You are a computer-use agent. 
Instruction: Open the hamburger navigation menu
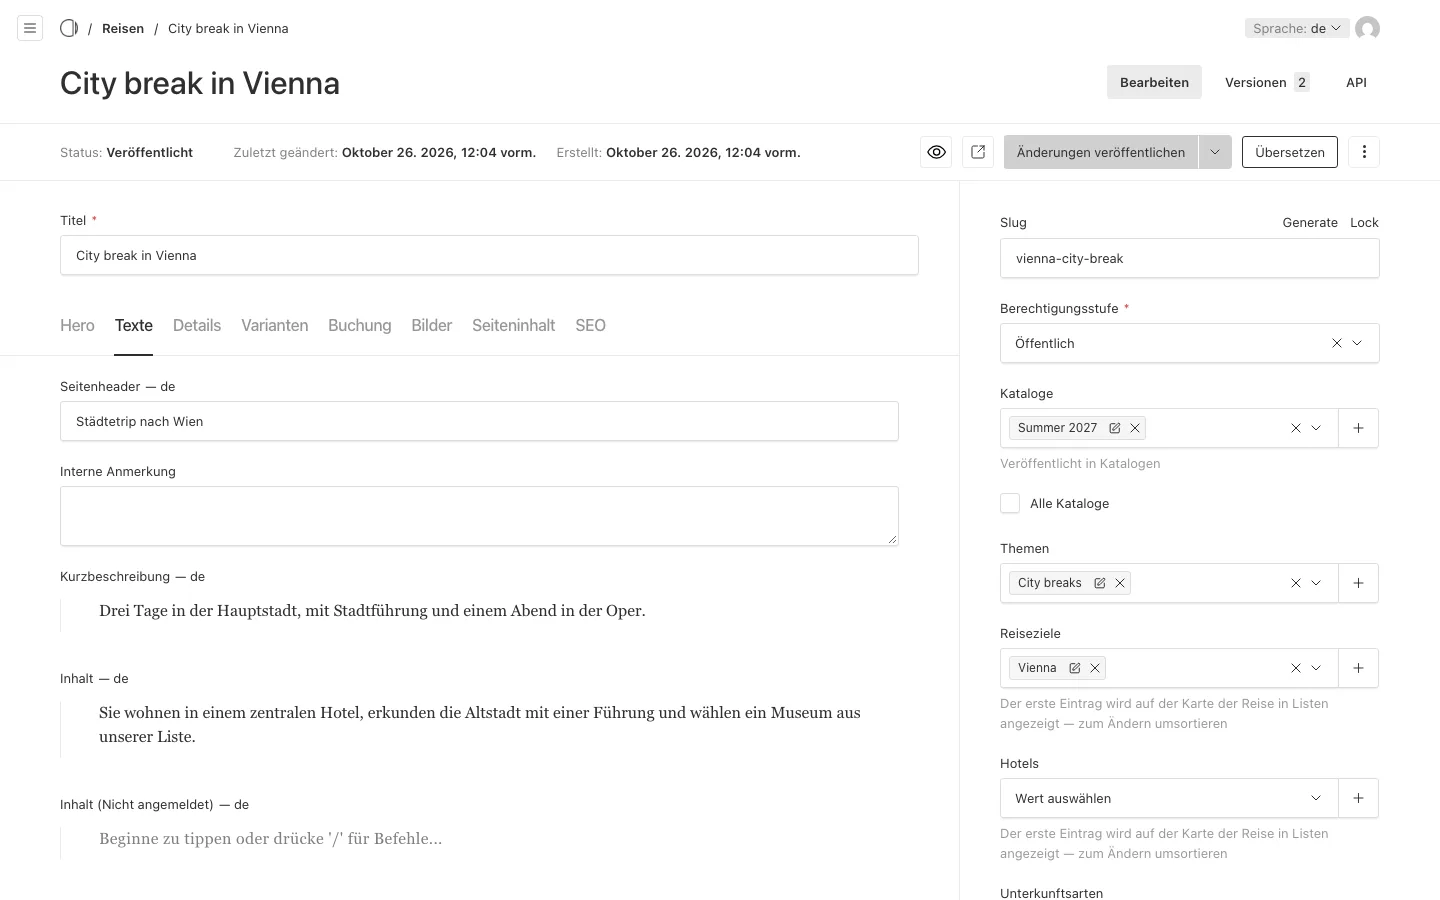pos(30,28)
